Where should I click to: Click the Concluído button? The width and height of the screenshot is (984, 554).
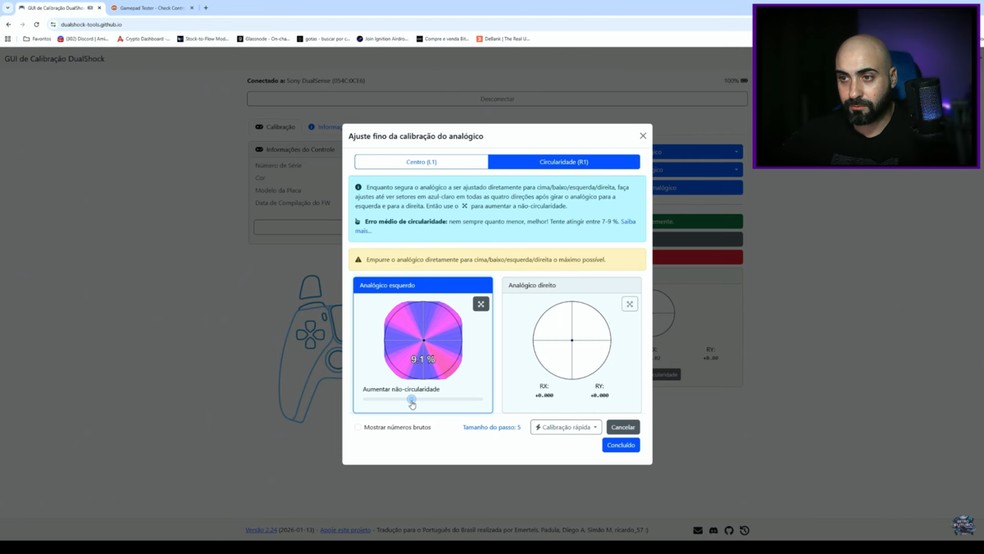click(621, 445)
